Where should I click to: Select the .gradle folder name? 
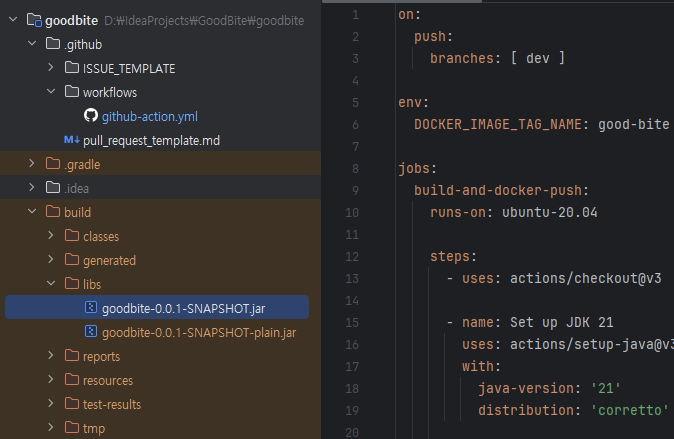click(82, 164)
